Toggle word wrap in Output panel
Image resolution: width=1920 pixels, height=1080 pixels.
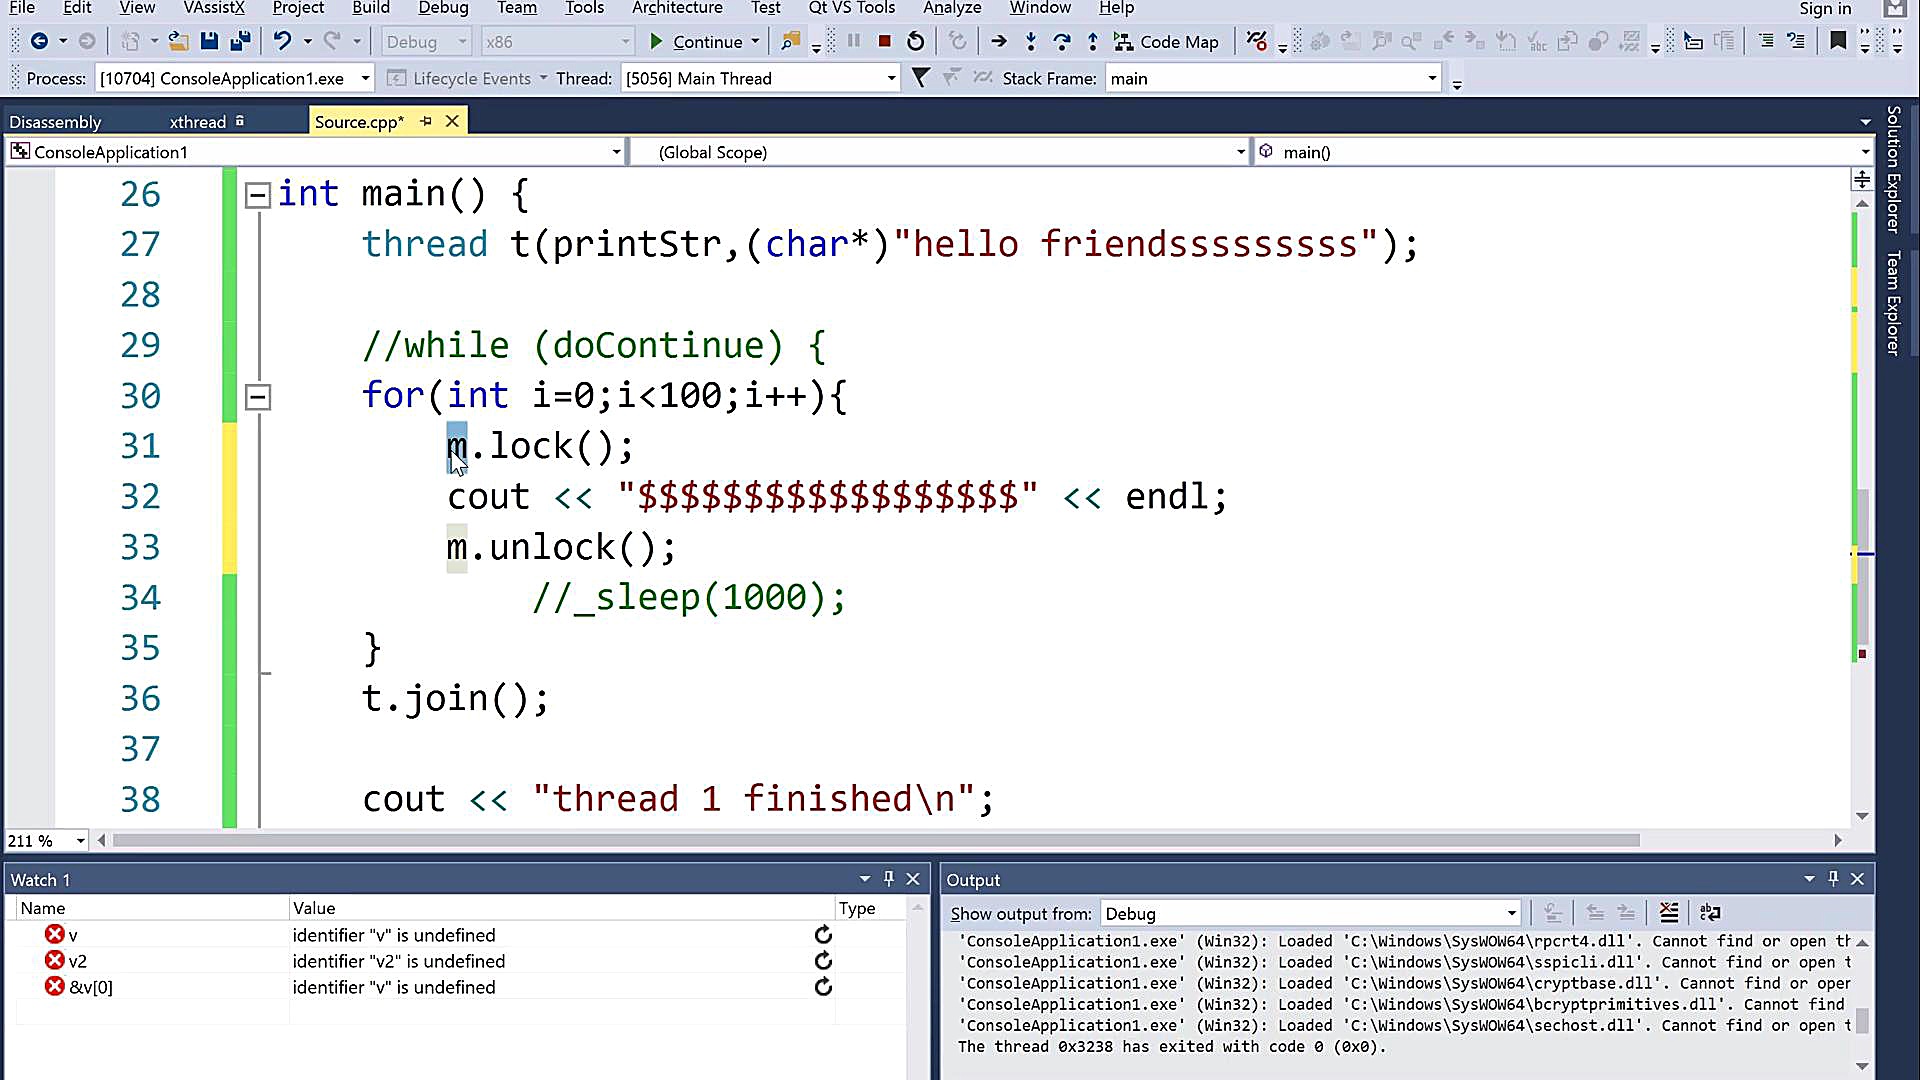(x=1710, y=912)
